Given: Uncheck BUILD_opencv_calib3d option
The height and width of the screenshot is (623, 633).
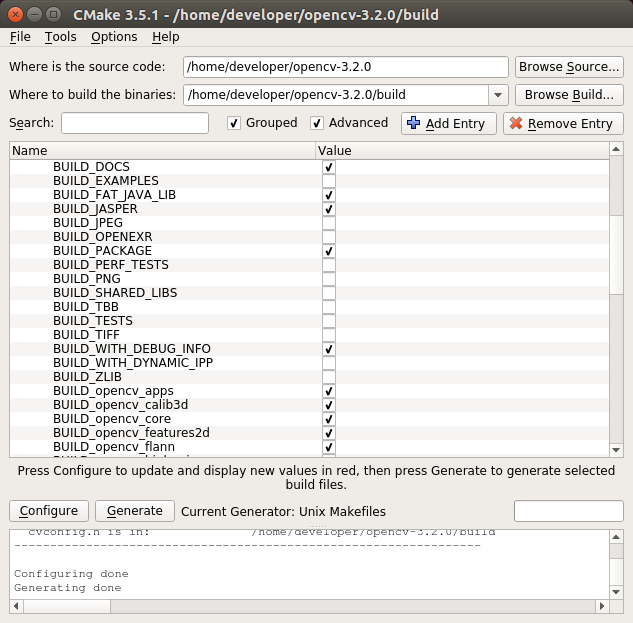Looking at the screenshot, I should (329, 405).
